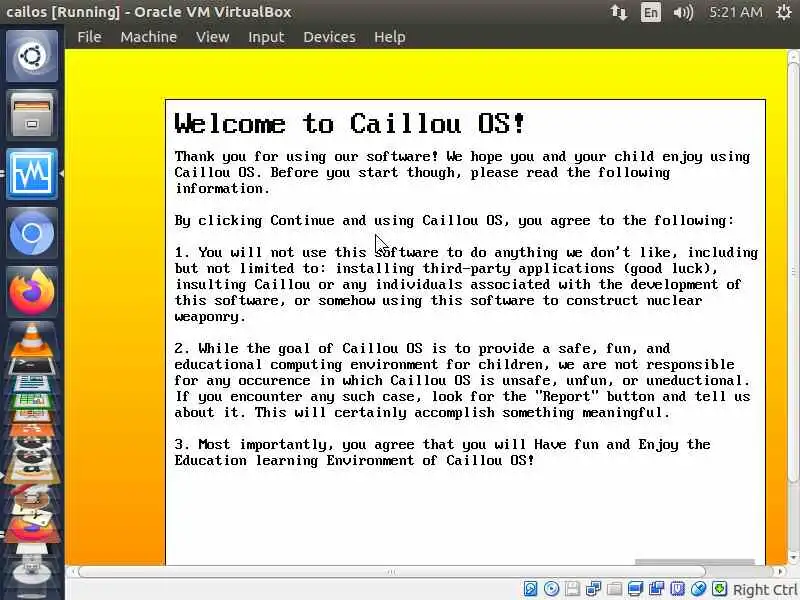Screen dimensions: 800x600
Task: Open the En keyboard layout indicator
Action: click(651, 12)
